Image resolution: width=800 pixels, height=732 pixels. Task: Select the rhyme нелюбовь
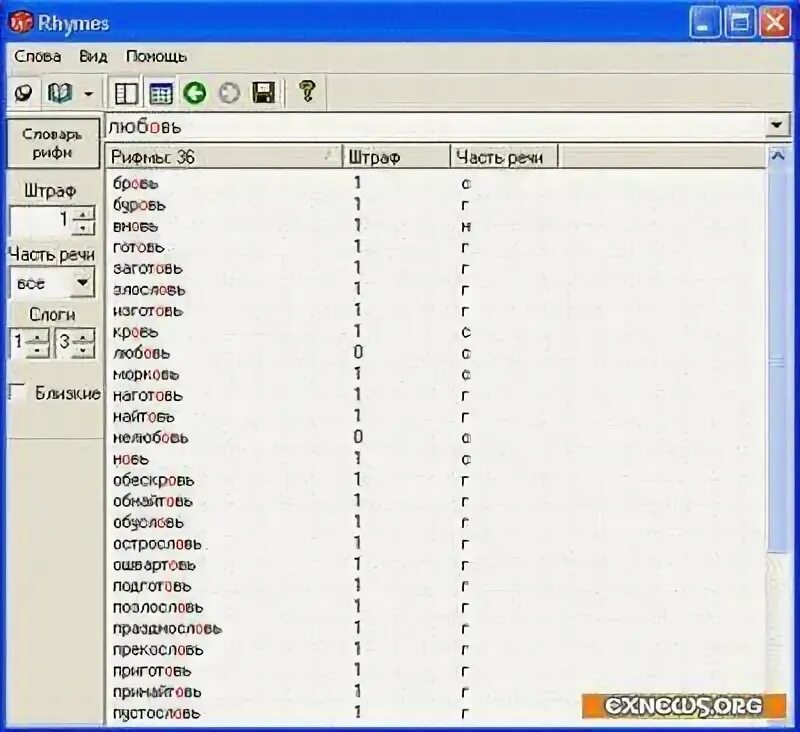pyautogui.click(x=151, y=438)
